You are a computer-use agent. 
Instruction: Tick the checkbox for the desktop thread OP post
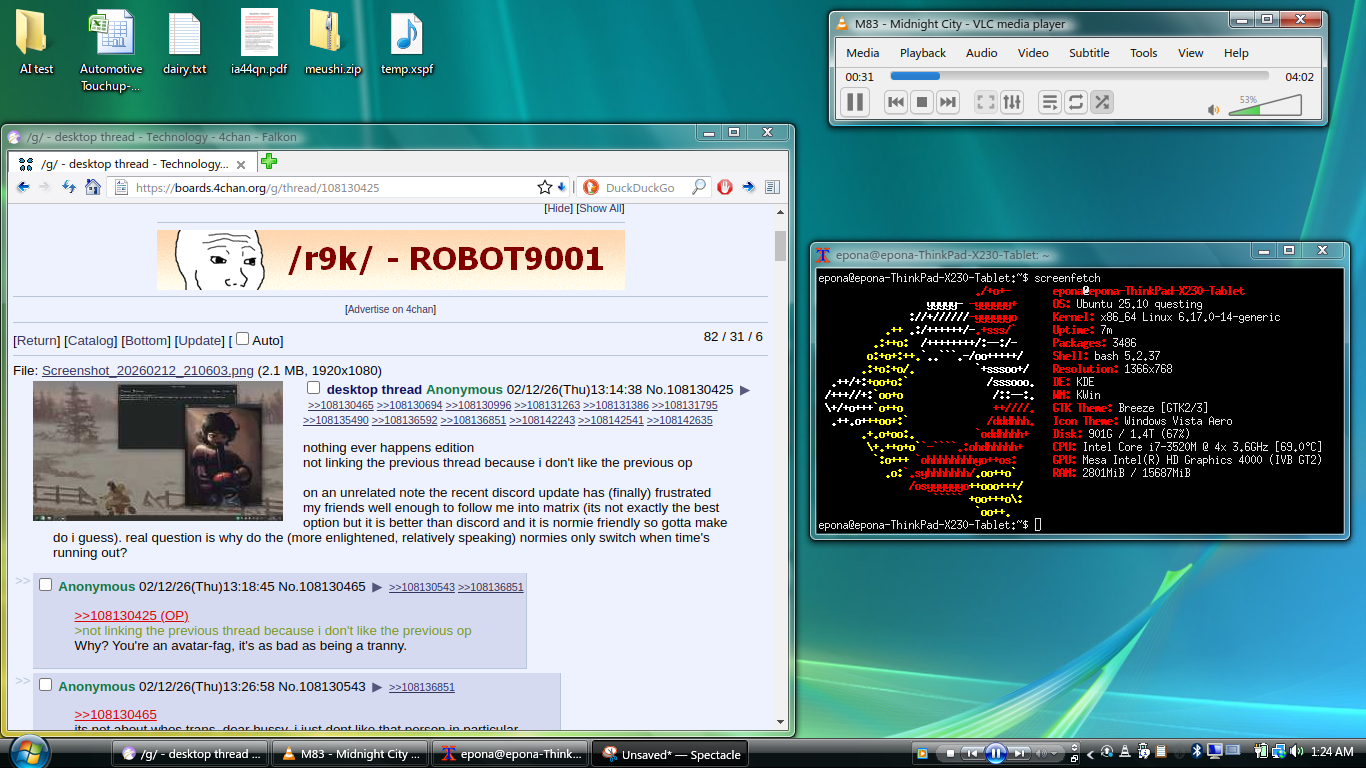pos(313,388)
